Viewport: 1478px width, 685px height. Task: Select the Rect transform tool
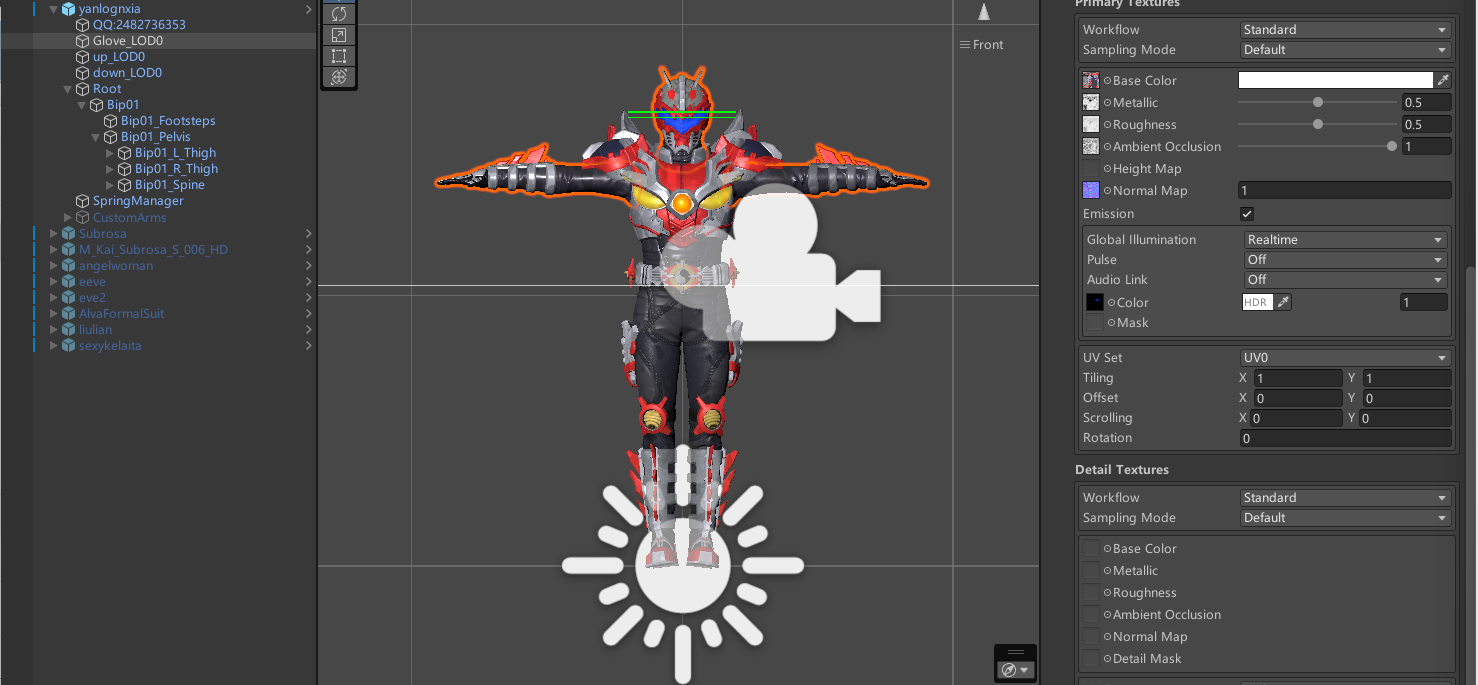pyautogui.click(x=339, y=56)
